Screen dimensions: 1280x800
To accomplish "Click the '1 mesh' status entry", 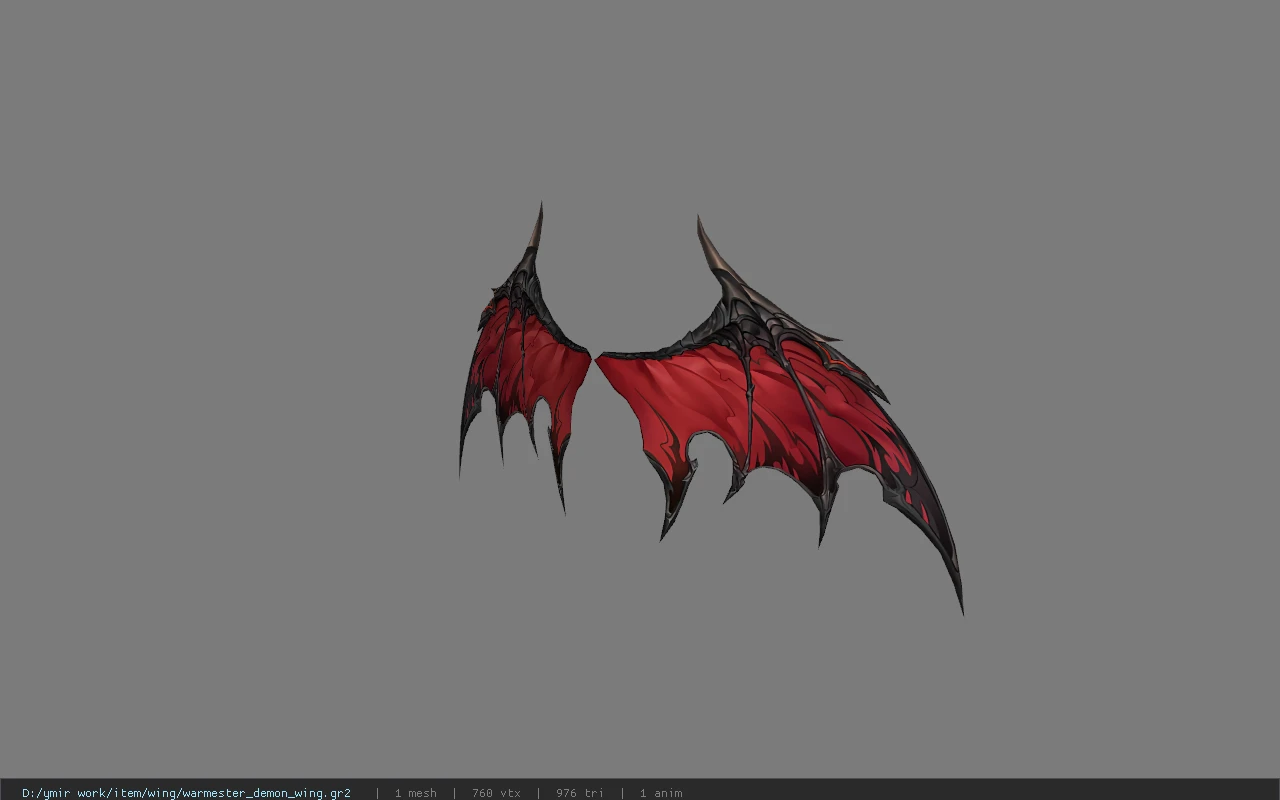I will click(x=415, y=793).
